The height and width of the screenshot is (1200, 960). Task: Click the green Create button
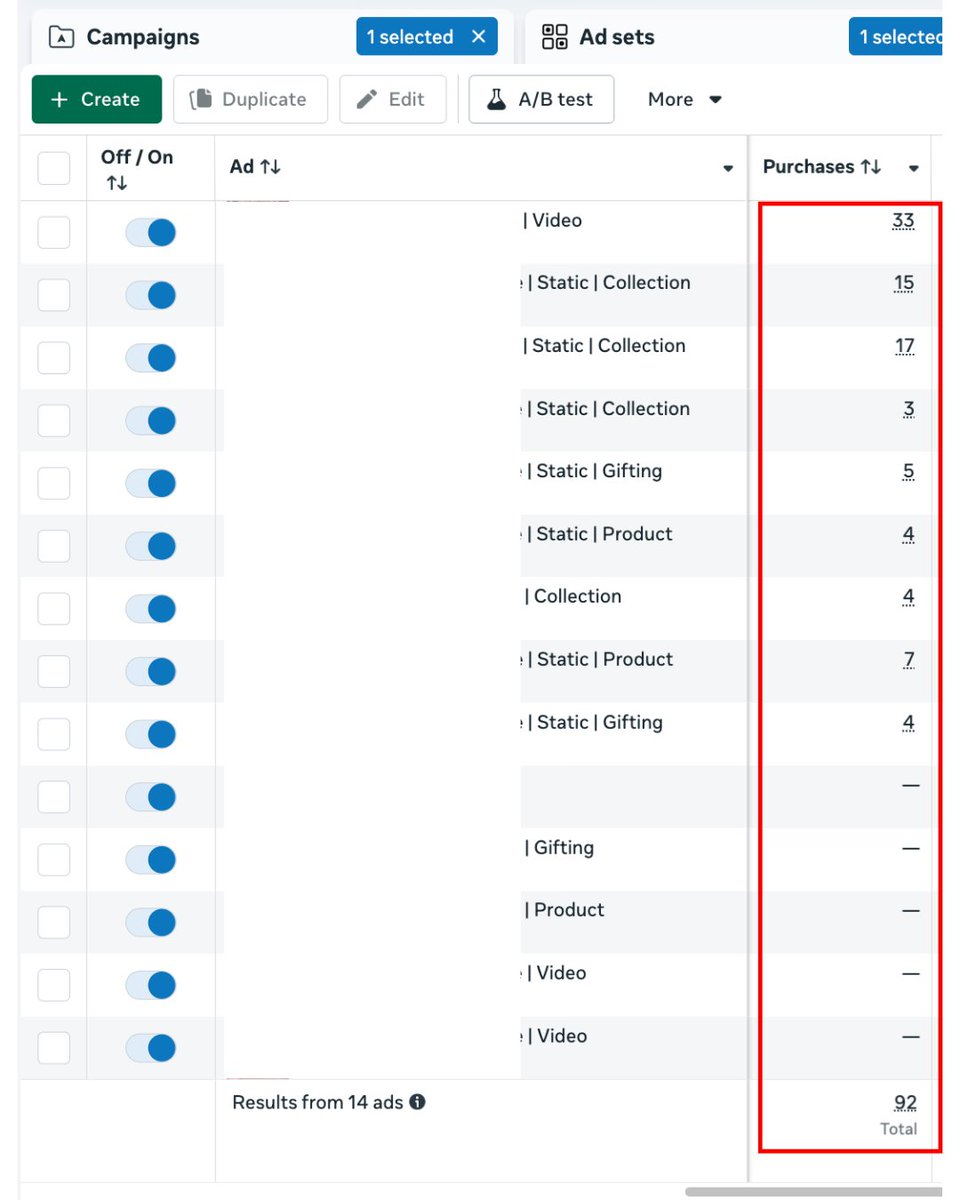[x=96, y=99]
